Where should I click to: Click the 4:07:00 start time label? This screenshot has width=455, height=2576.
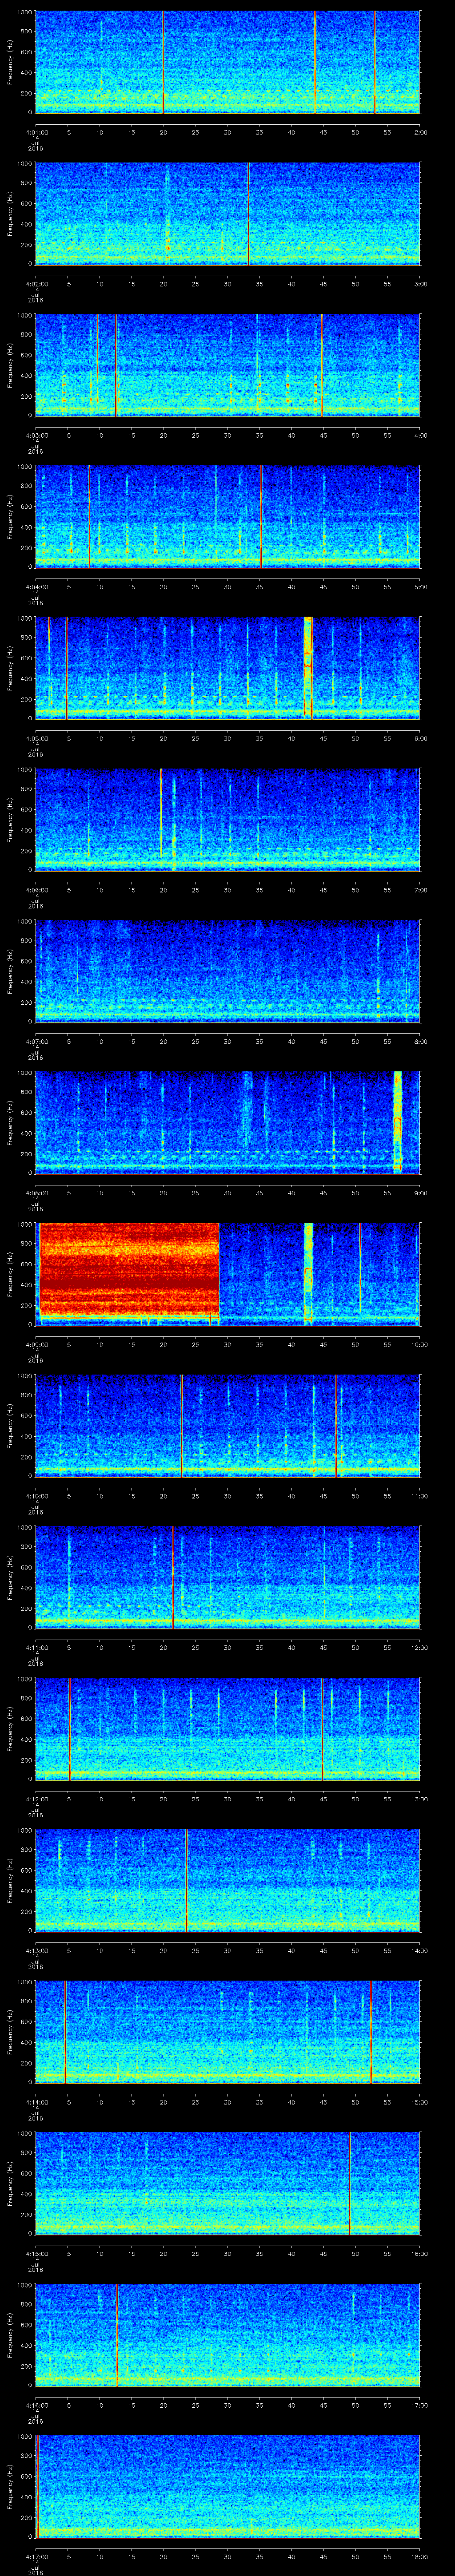click(x=36, y=1041)
